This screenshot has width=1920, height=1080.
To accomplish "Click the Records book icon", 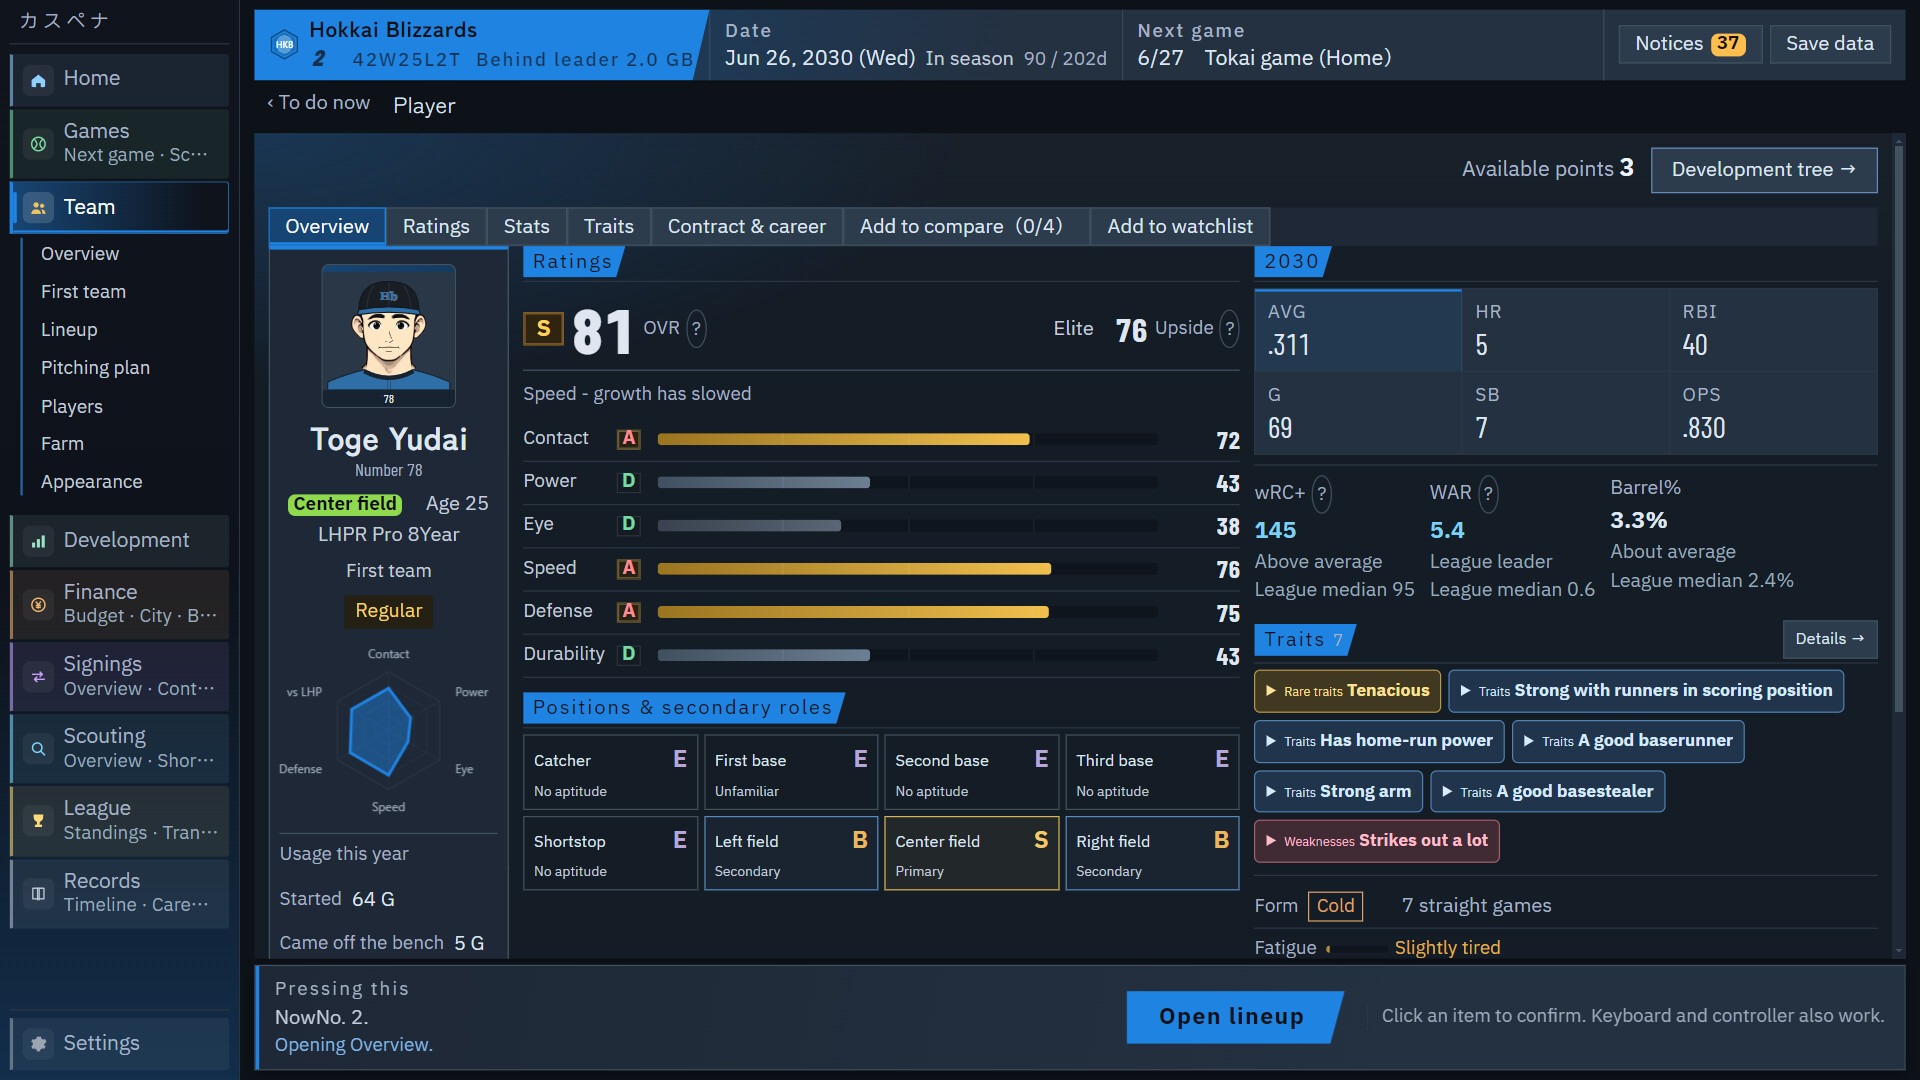I will click(38, 893).
